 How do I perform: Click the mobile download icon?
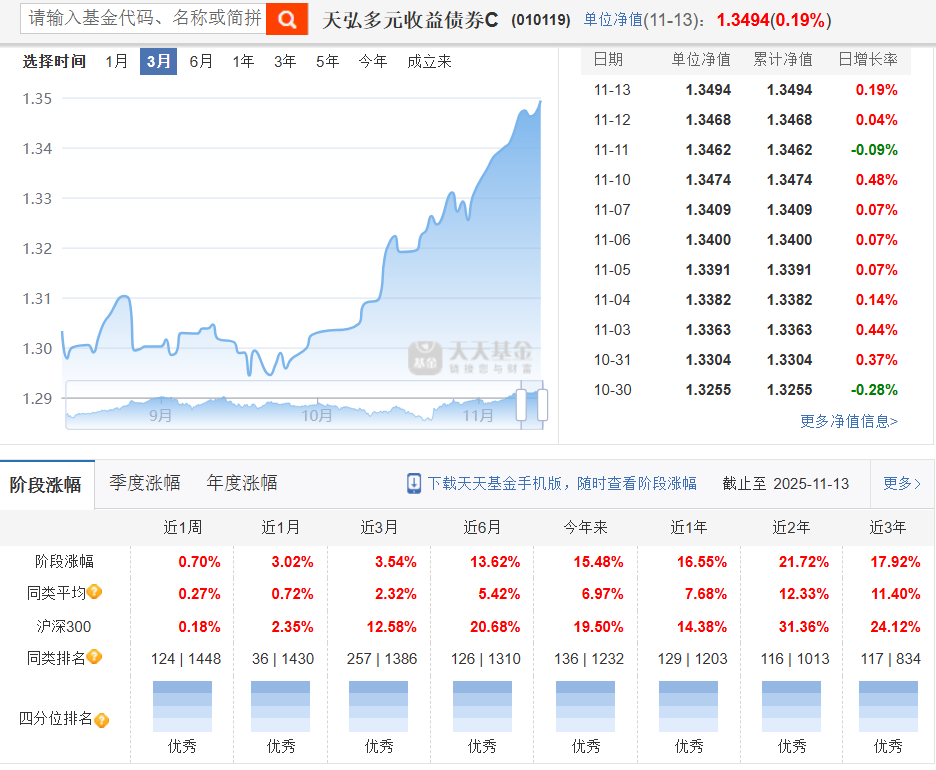coord(414,483)
